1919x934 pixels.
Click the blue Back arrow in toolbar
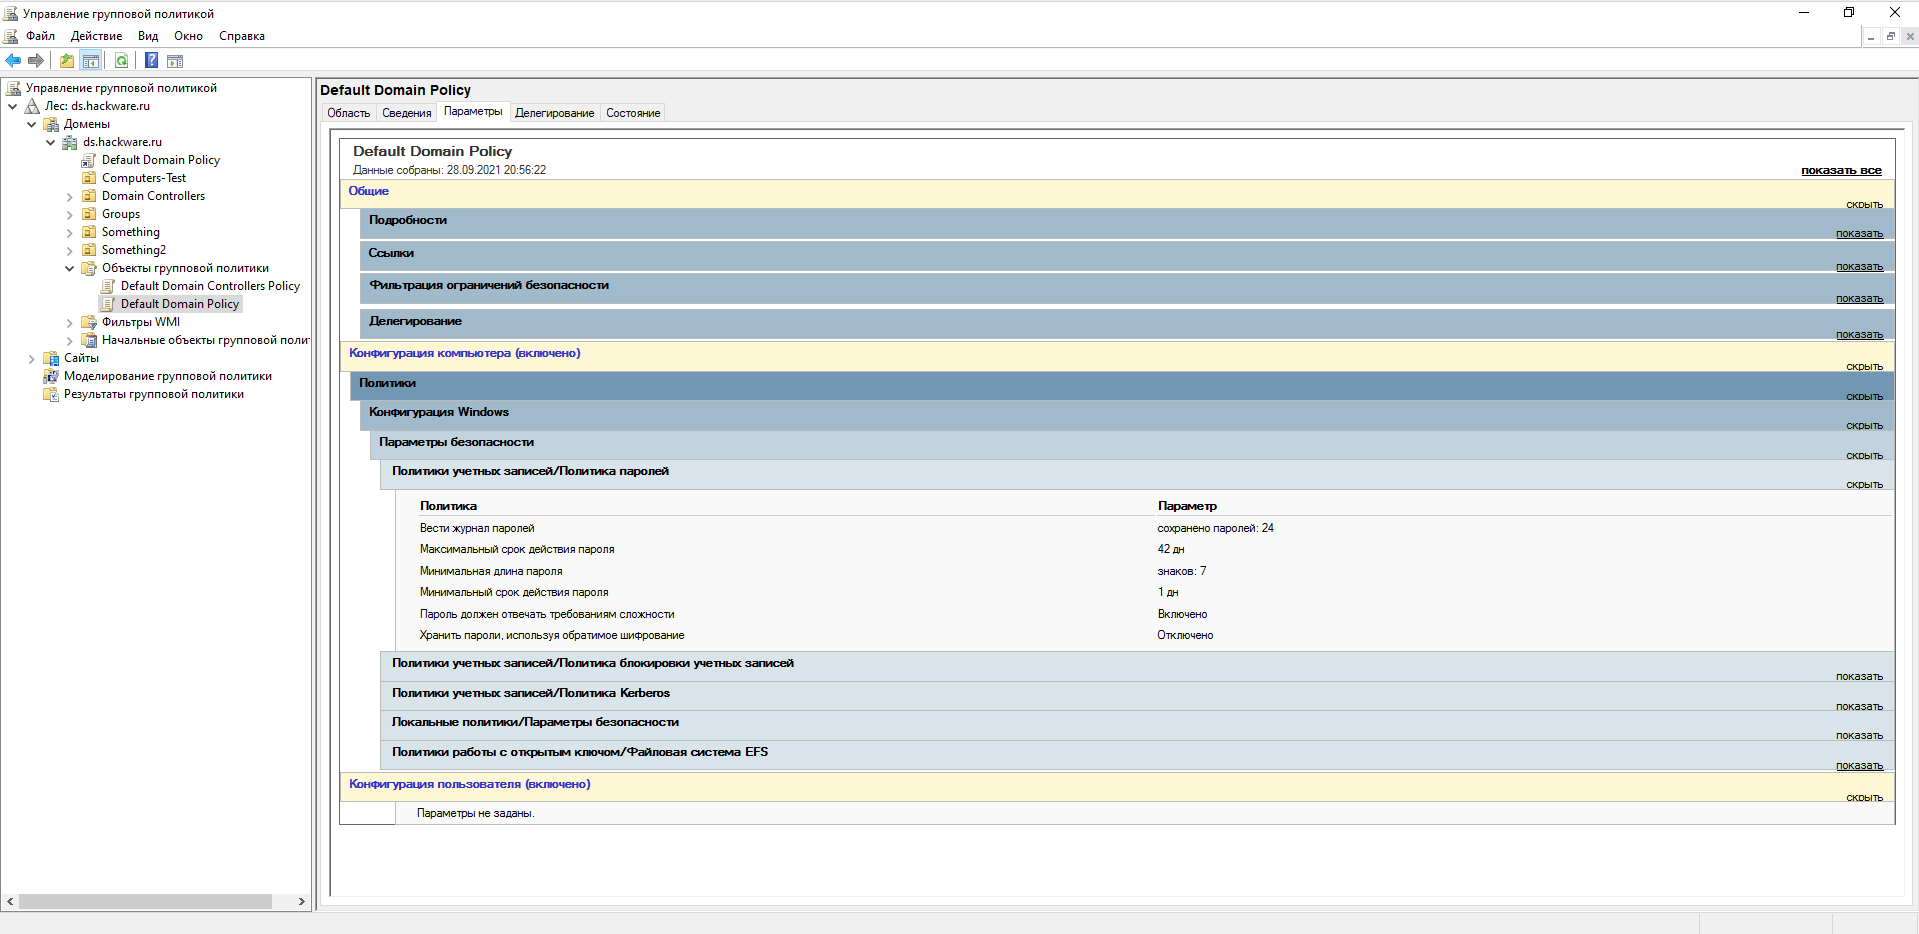pyautogui.click(x=13, y=61)
